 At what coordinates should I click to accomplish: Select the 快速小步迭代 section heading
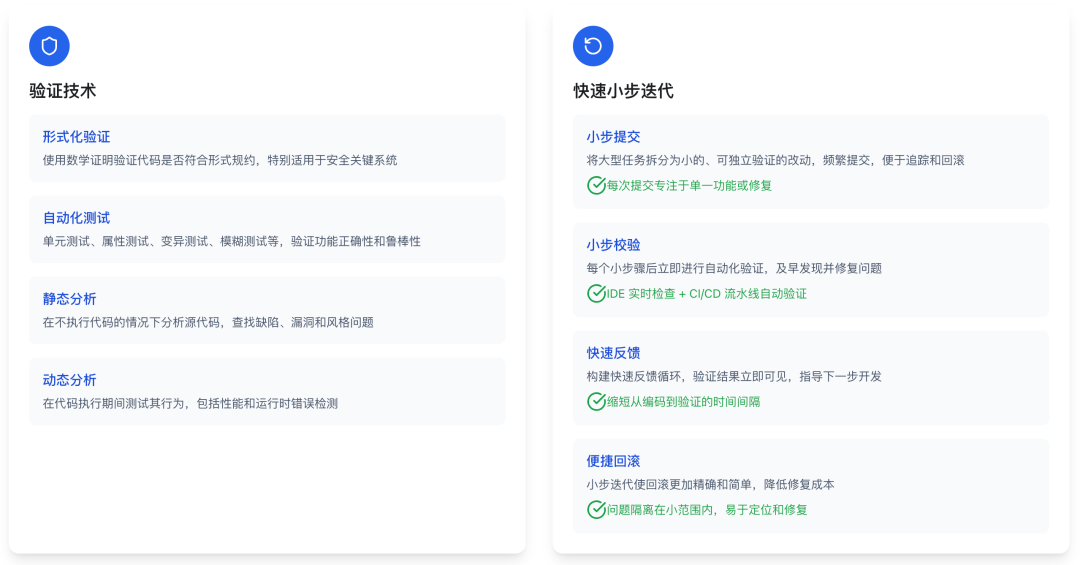pyautogui.click(x=623, y=91)
